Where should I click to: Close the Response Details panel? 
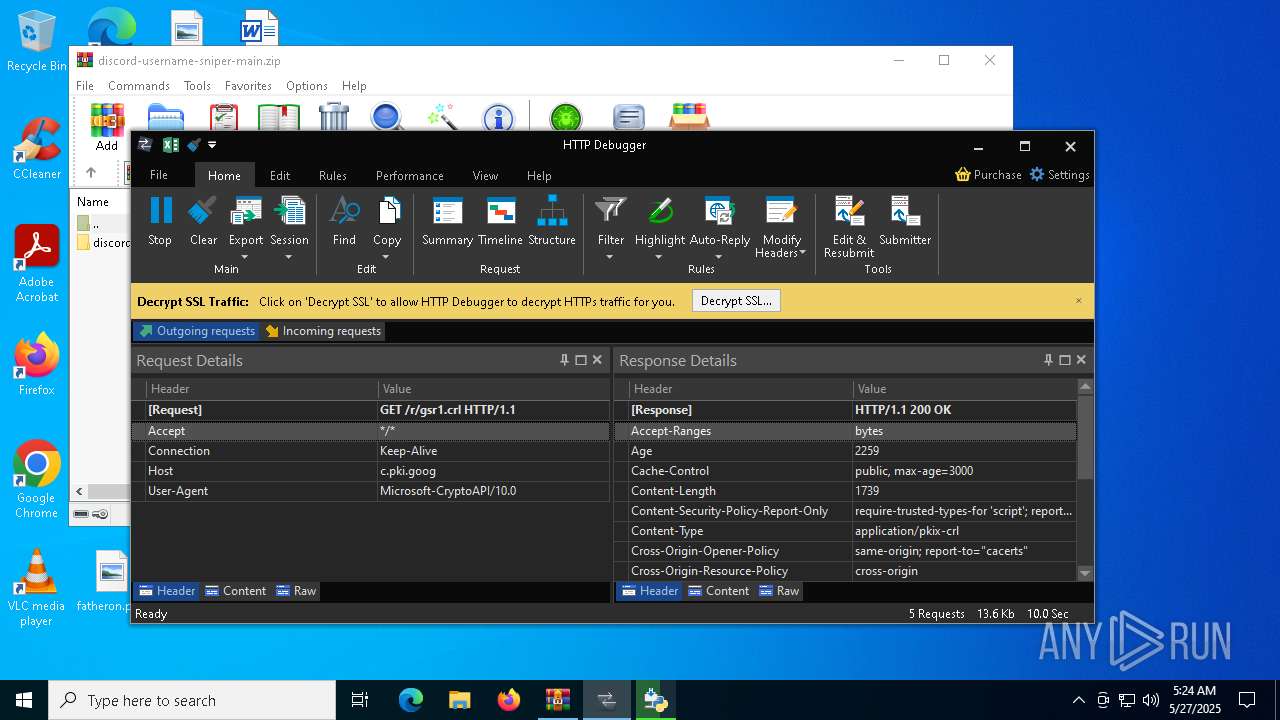point(1080,360)
